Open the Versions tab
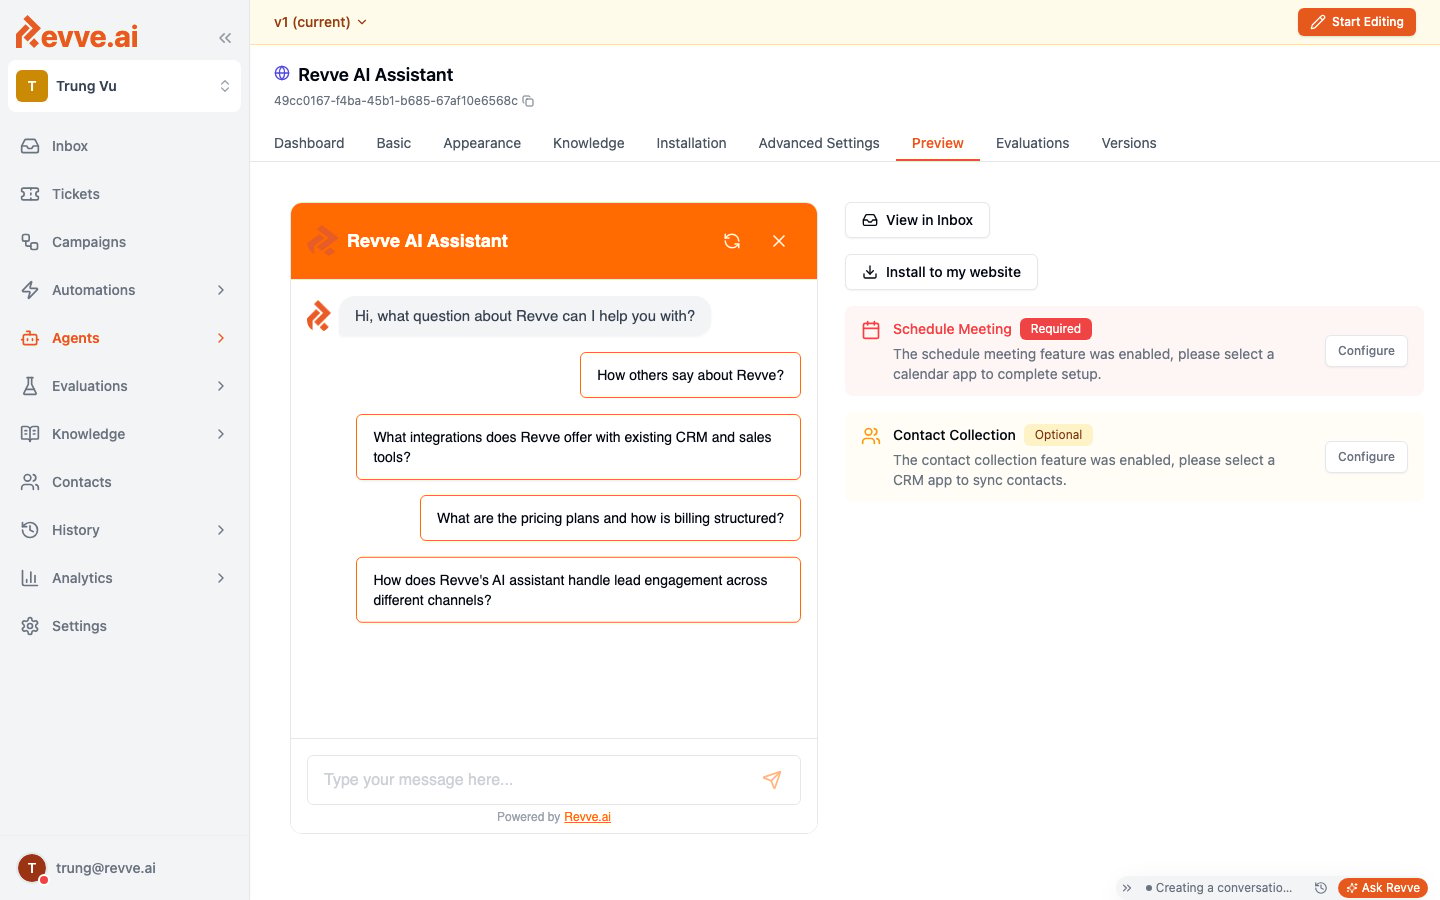The height and width of the screenshot is (900, 1440). pyautogui.click(x=1129, y=143)
